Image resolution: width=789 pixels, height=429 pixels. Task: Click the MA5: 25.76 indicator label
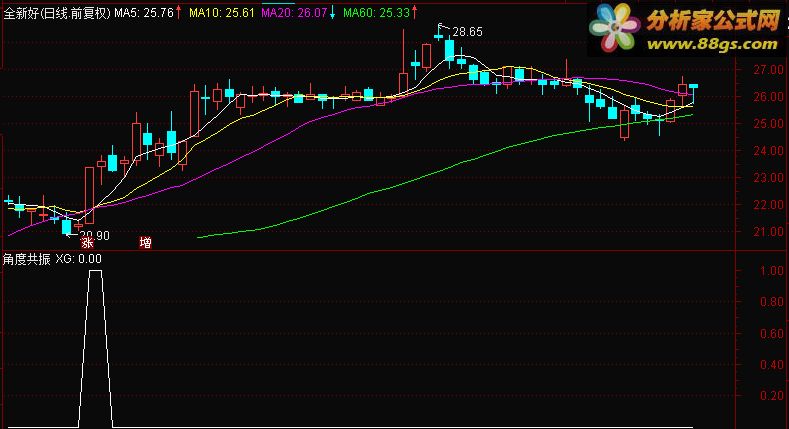point(144,13)
